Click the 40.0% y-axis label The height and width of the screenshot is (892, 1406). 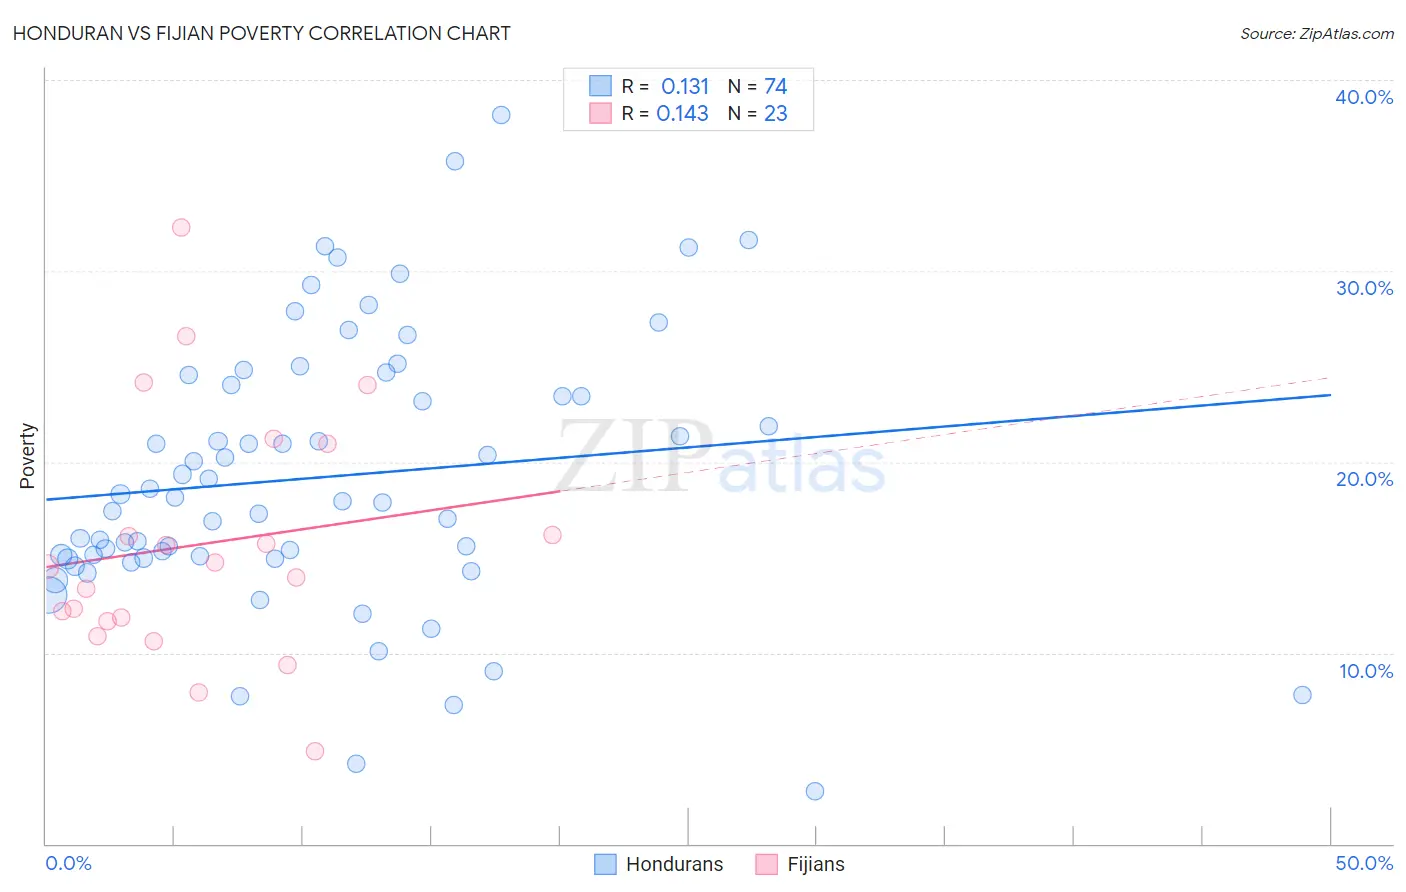coord(1364,97)
